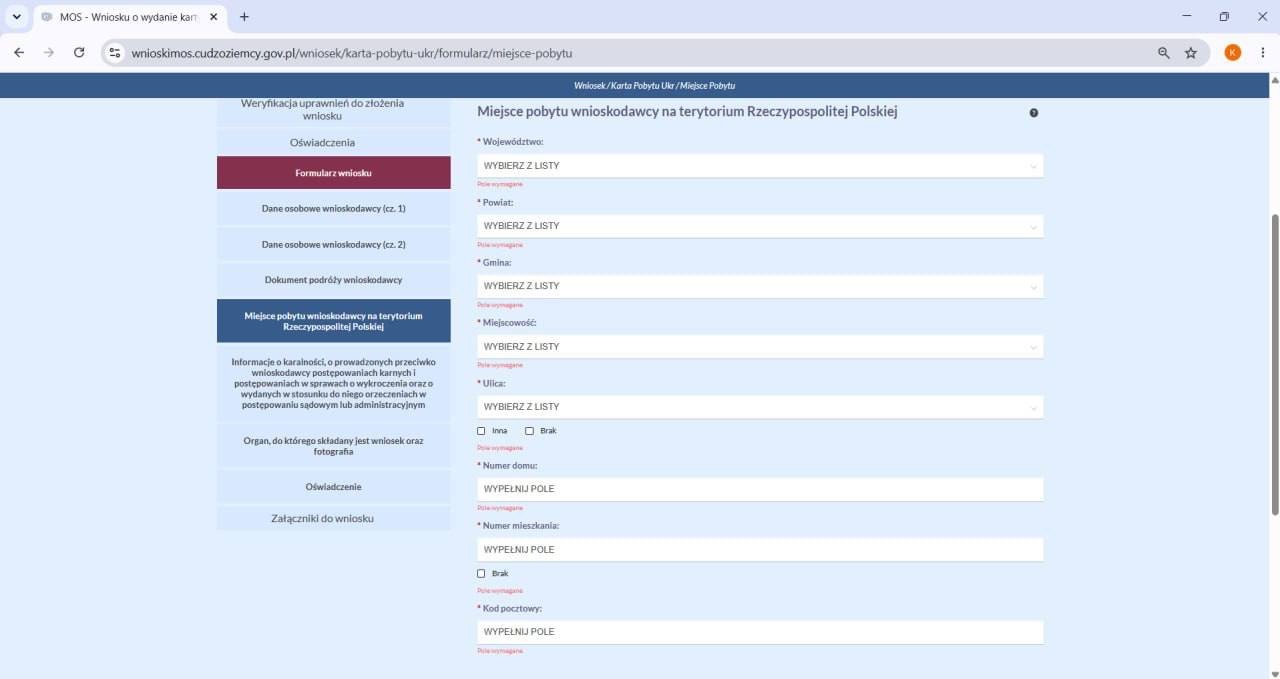Select Weryfikacja uprawnień do złożenia wniosku

[x=334, y=110]
